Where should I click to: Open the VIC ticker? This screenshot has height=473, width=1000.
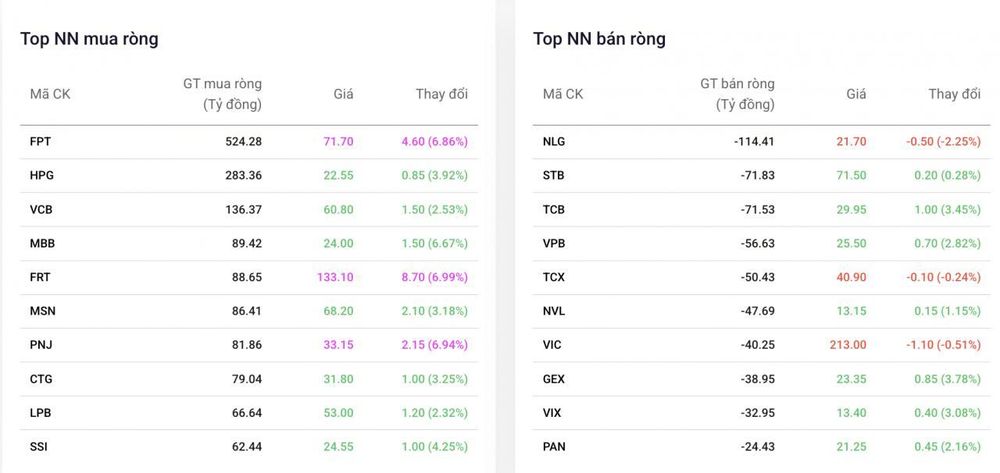[552, 345]
